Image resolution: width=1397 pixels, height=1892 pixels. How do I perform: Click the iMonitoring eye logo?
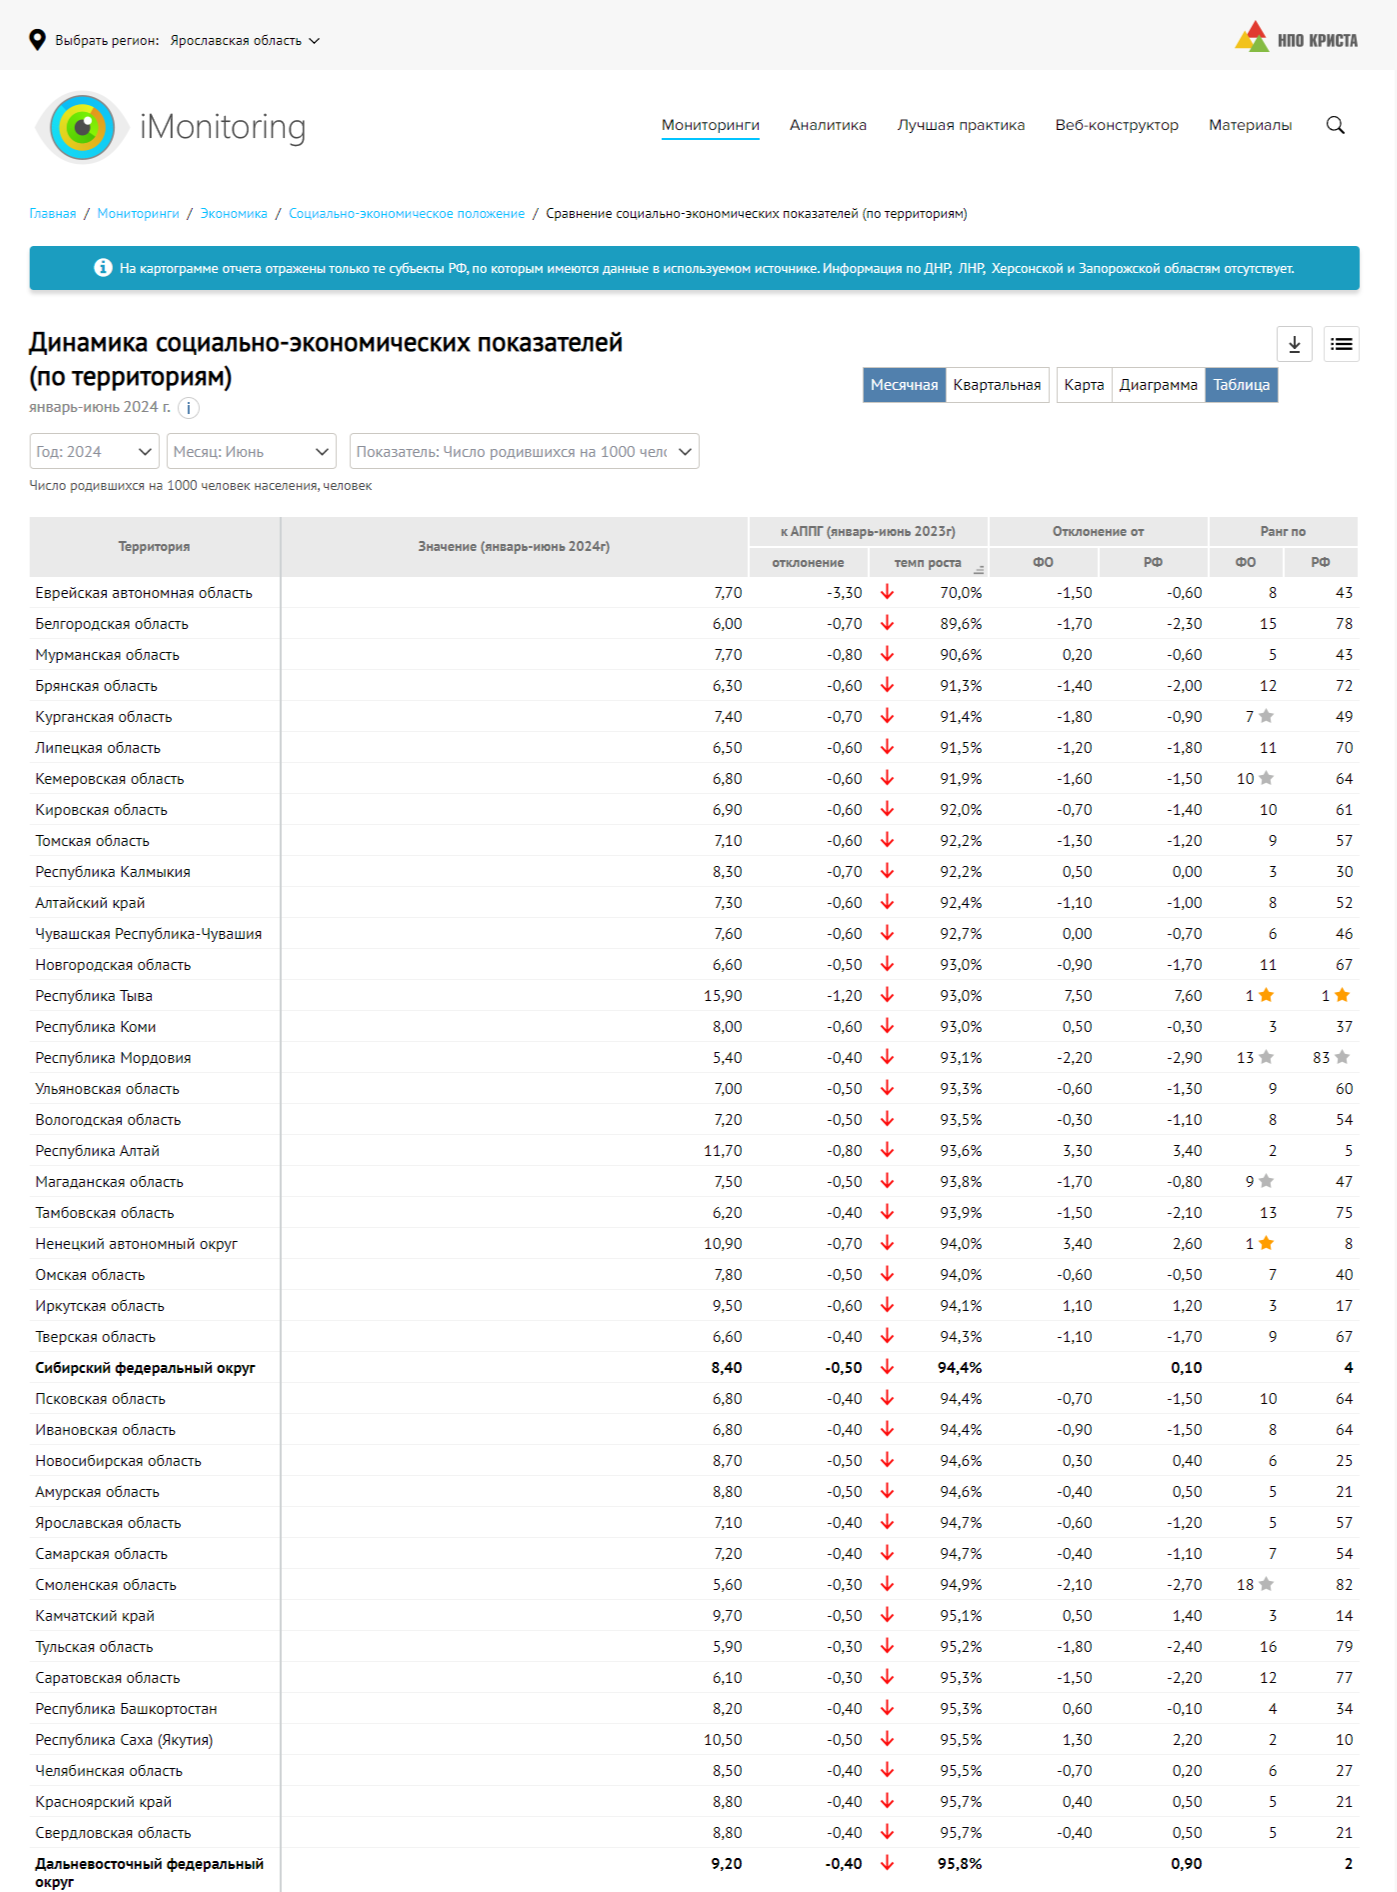82,127
